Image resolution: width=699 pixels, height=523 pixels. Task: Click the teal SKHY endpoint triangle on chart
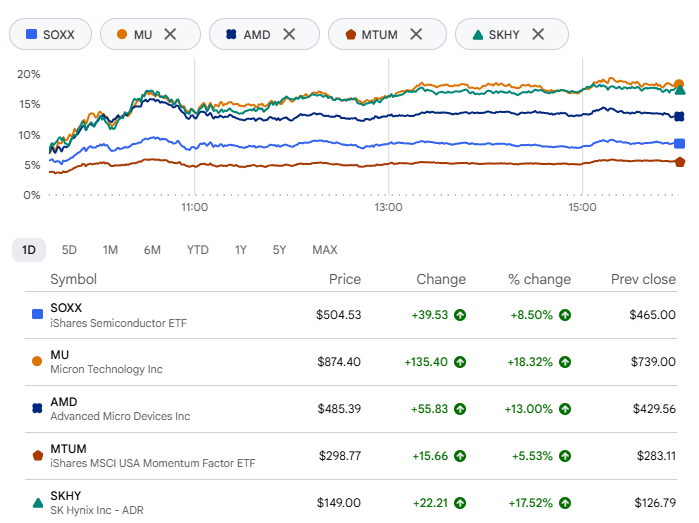[680, 91]
